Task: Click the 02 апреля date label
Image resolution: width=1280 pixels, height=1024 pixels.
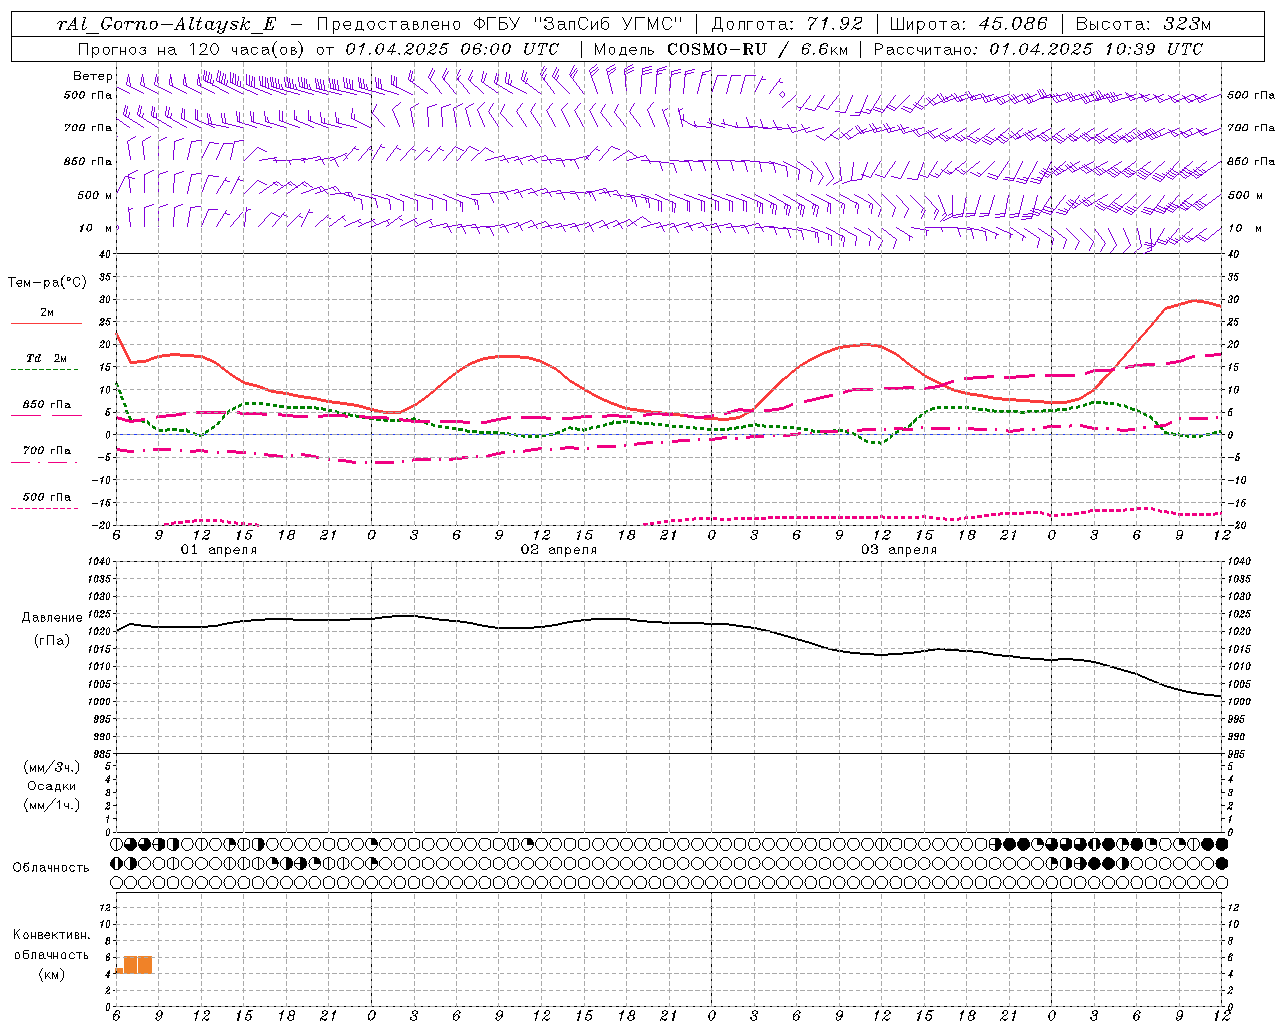Action: tap(558, 550)
